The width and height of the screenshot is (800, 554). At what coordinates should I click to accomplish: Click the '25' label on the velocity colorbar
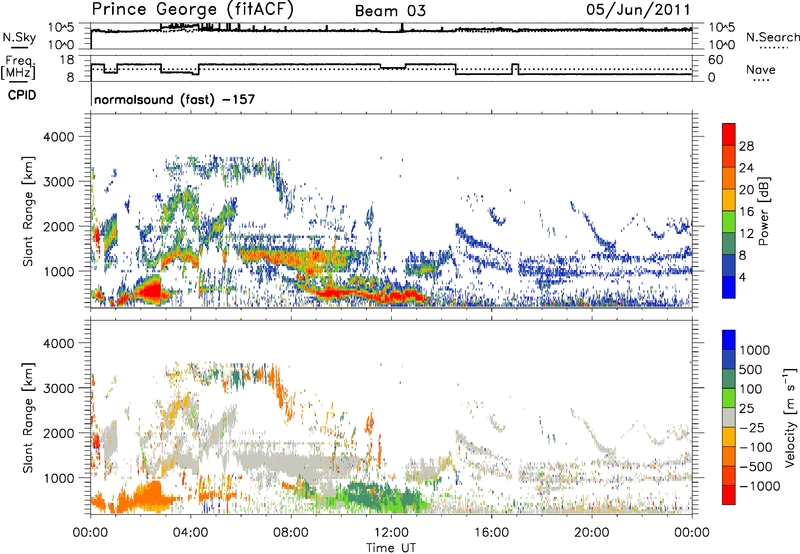746,408
